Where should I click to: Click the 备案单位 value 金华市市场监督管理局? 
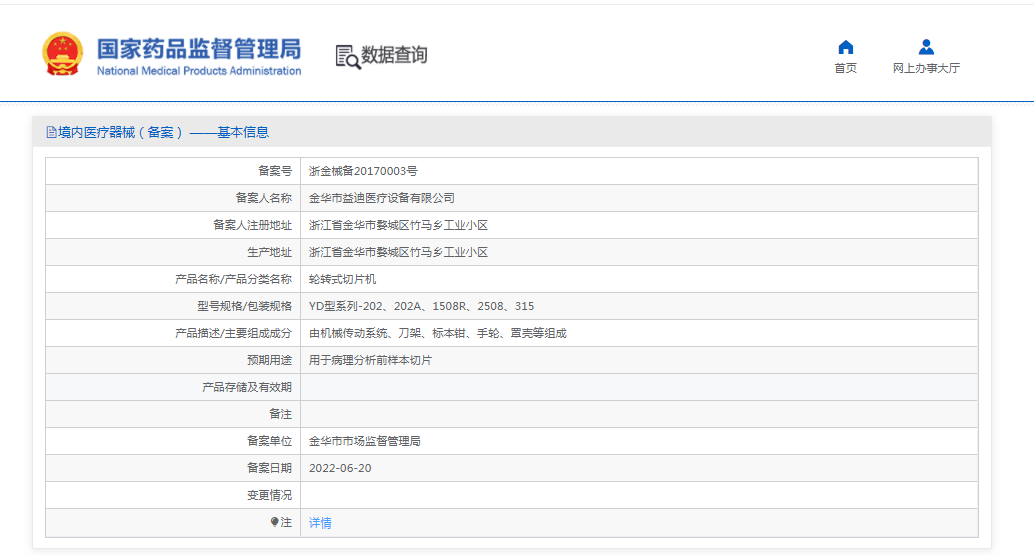point(364,441)
